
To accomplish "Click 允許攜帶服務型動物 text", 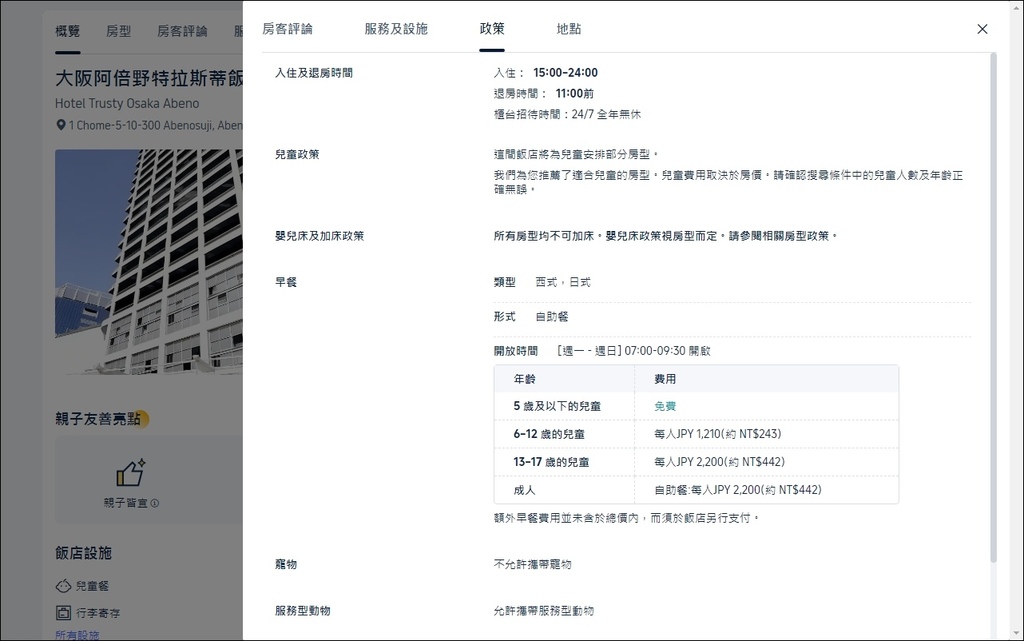I will point(543,611).
